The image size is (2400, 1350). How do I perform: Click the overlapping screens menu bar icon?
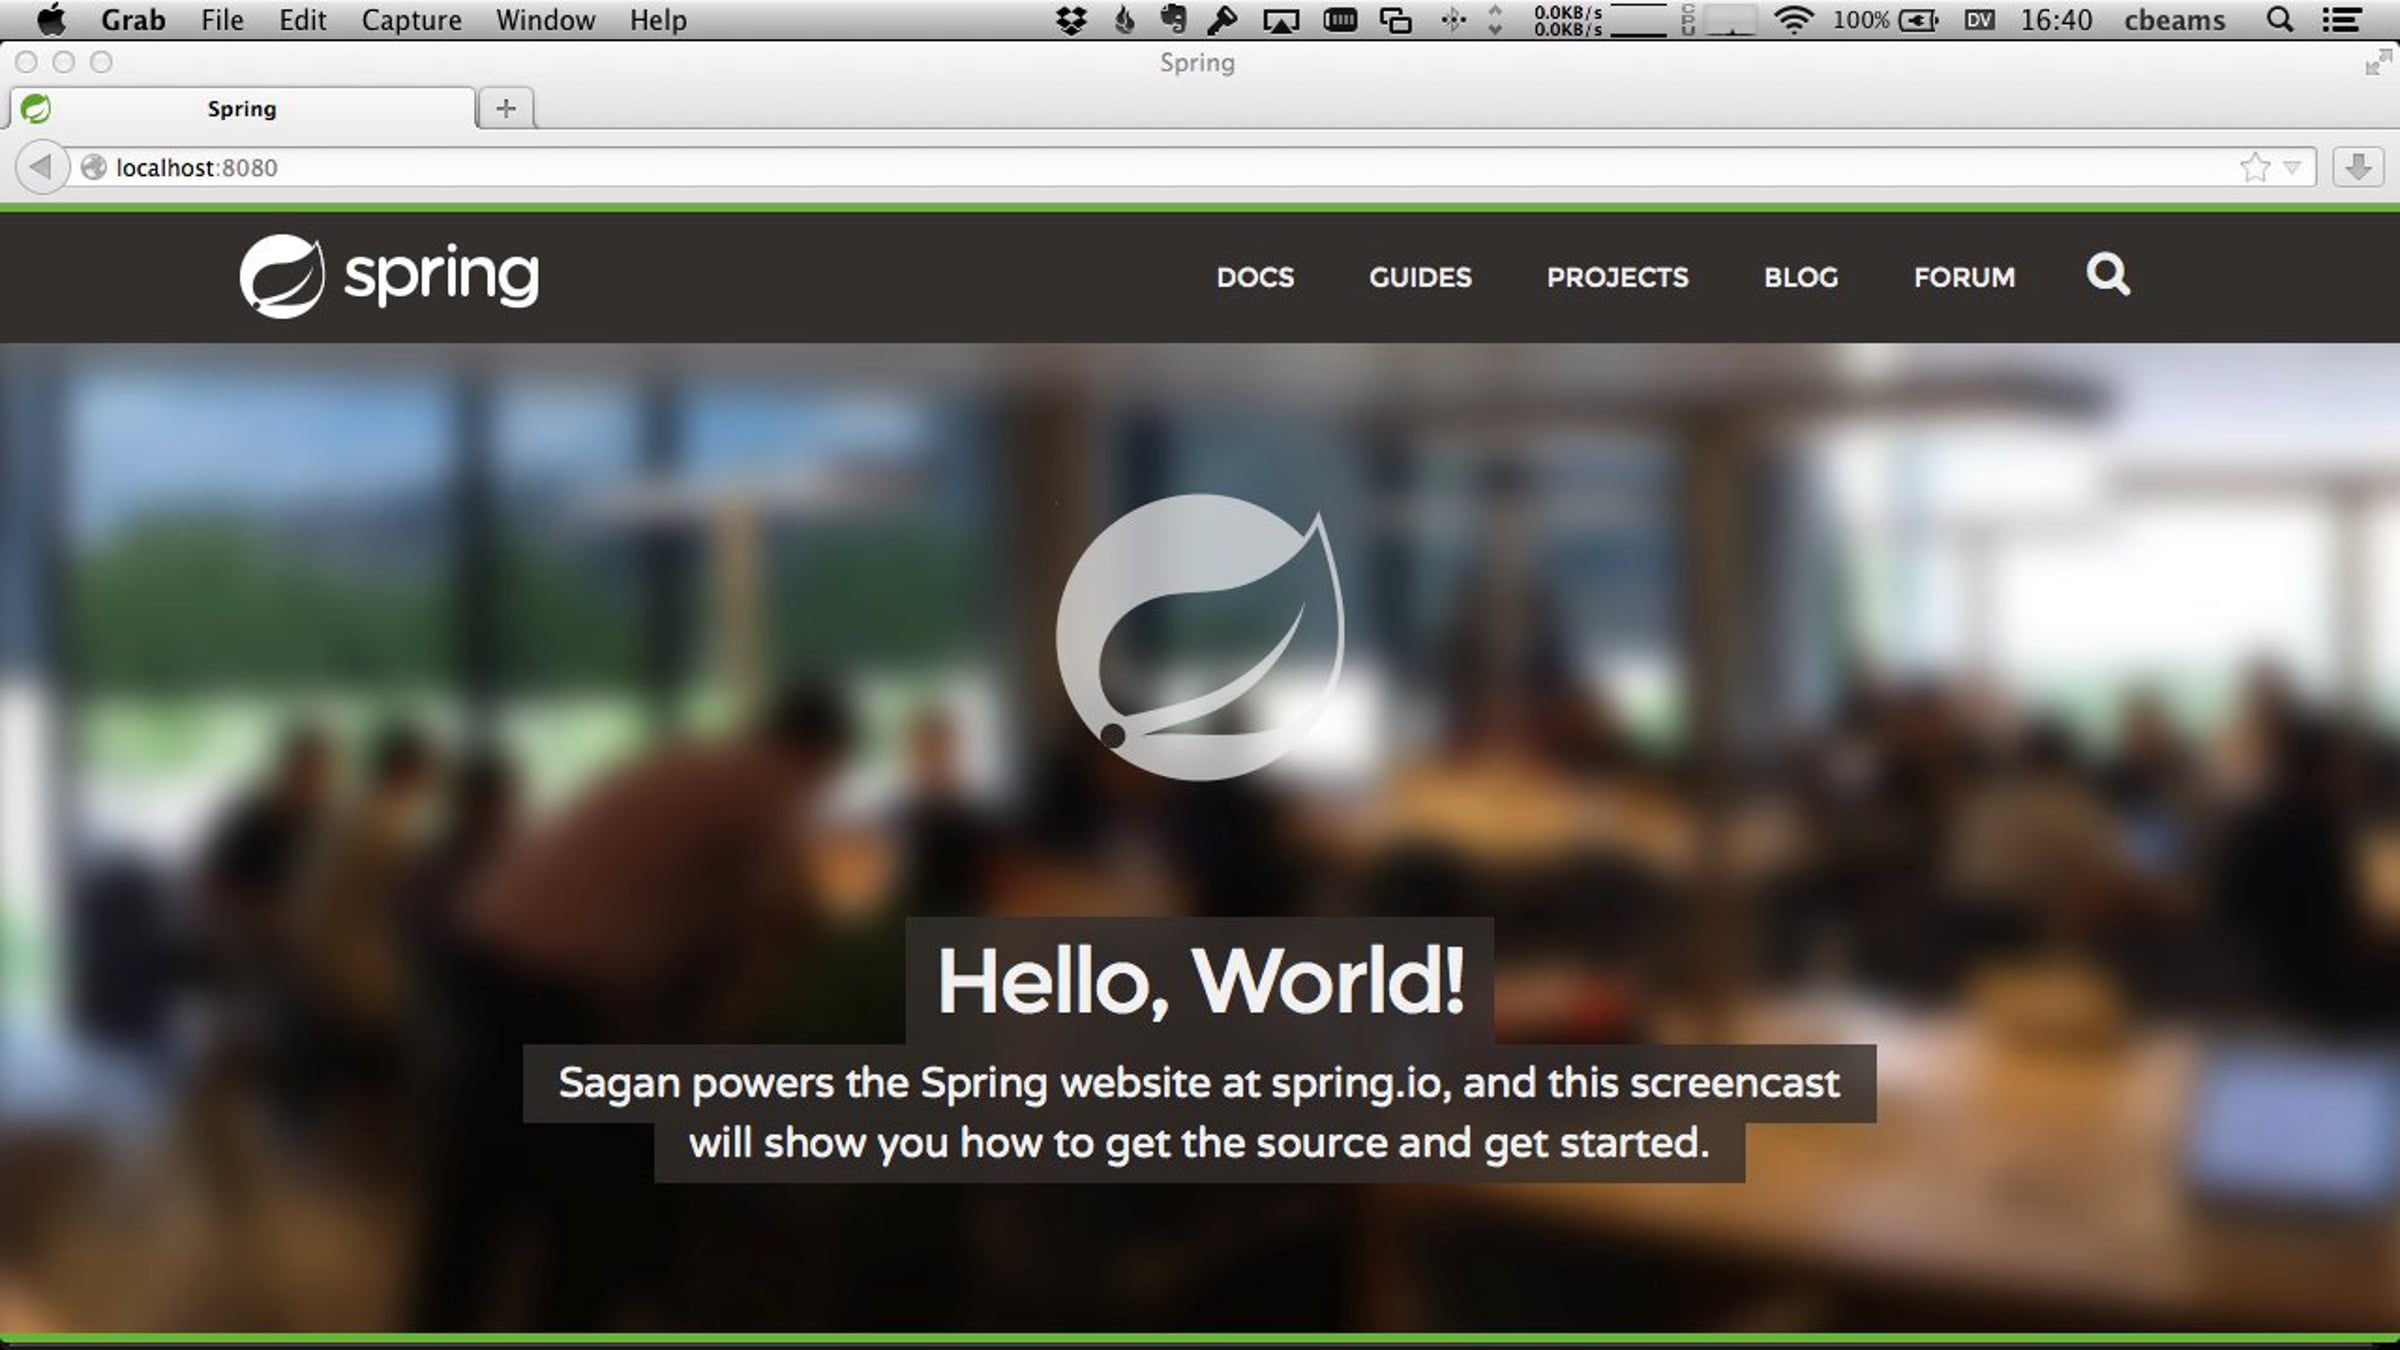coord(1395,20)
